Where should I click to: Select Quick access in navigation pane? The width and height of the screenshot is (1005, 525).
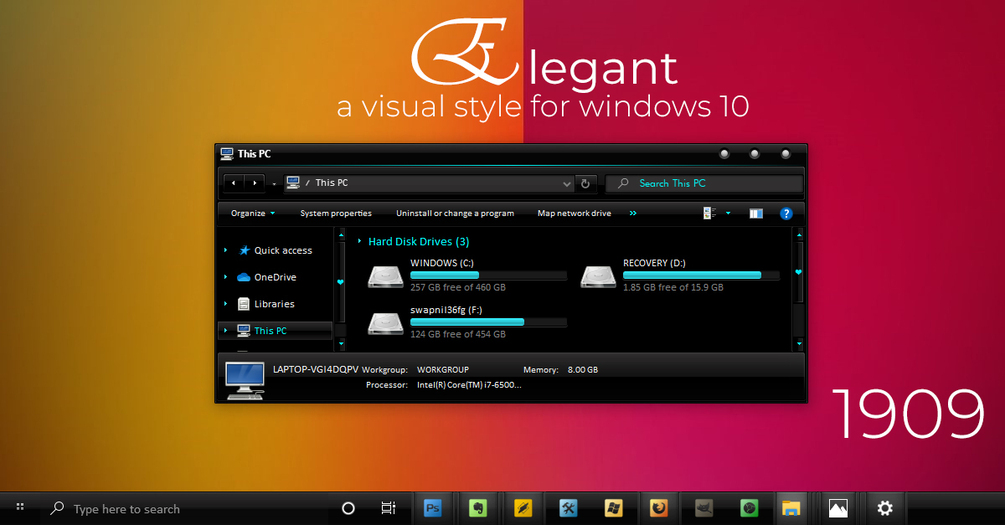pos(283,251)
